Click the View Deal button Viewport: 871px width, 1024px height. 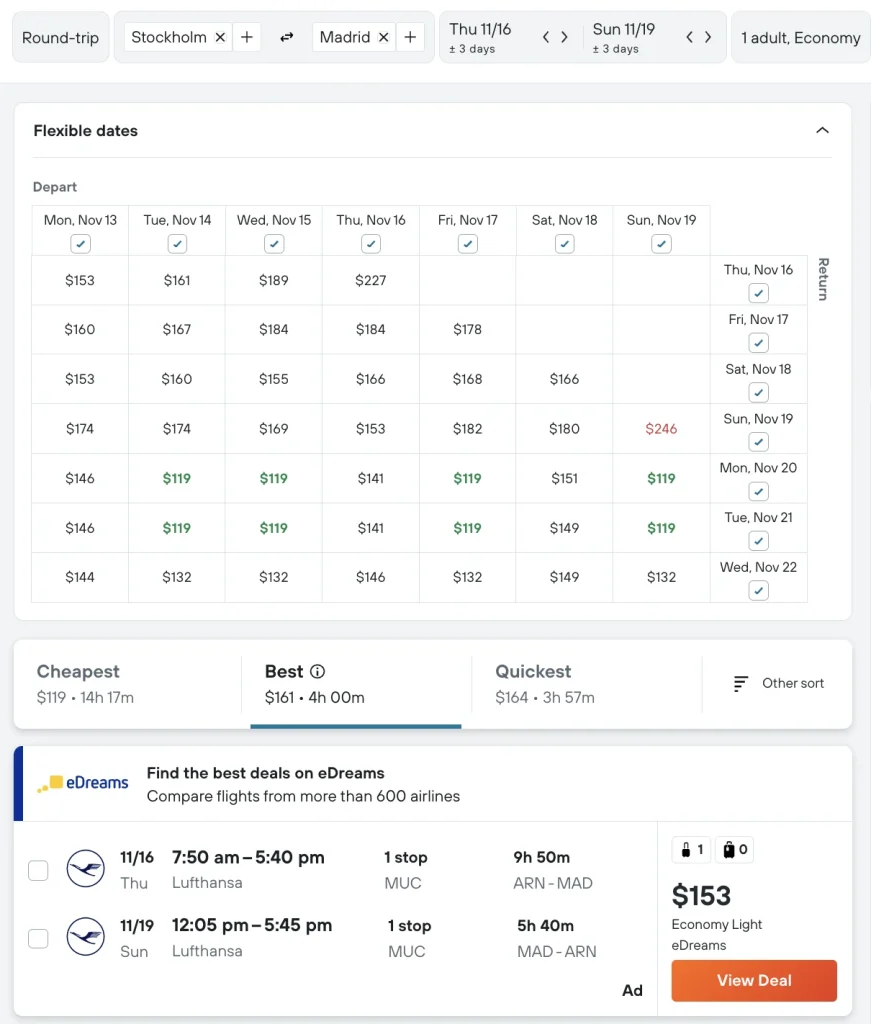tap(754, 980)
